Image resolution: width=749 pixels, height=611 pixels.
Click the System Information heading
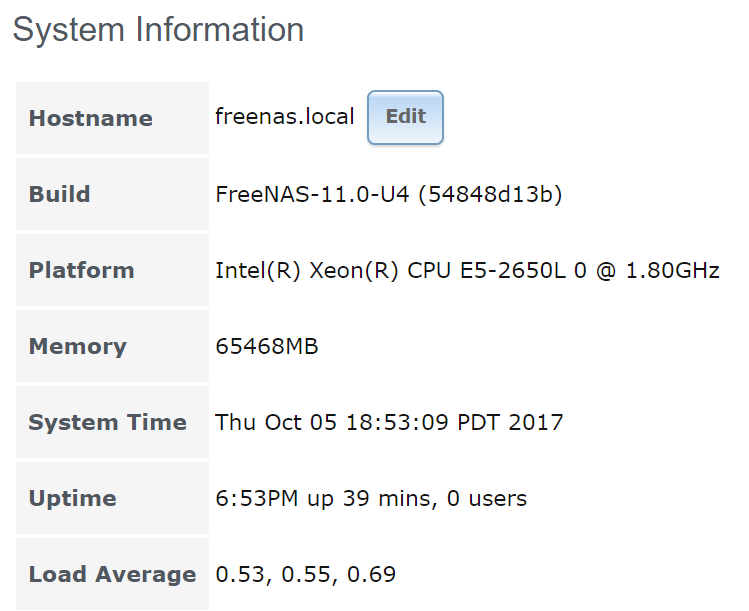click(x=158, y=30)
